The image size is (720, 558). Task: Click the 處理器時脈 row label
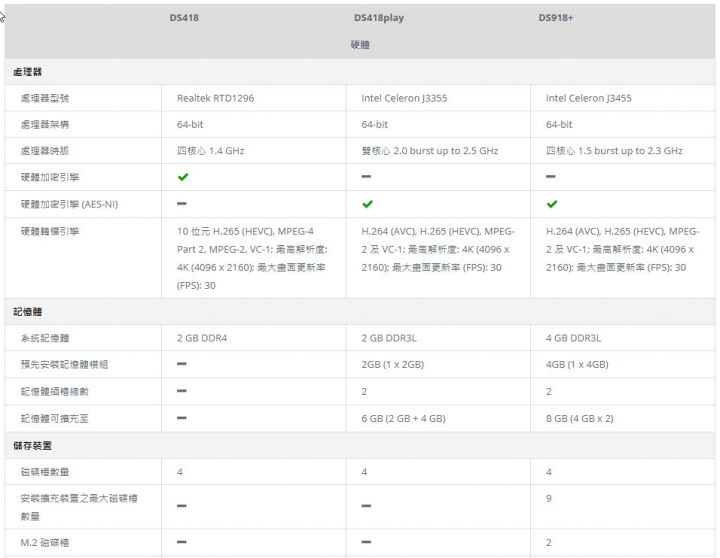[x=45, y=151]
